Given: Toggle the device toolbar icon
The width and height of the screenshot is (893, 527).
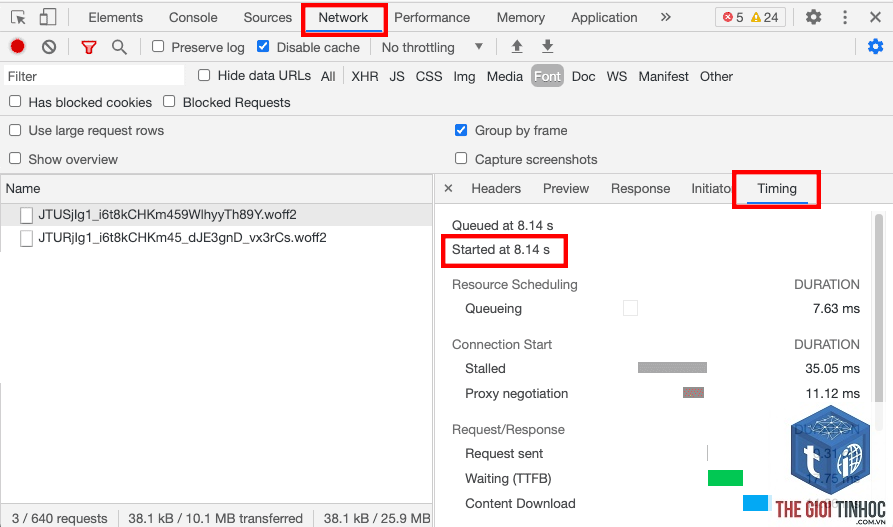Looking at the screenshot, I should tap(48, 17).
